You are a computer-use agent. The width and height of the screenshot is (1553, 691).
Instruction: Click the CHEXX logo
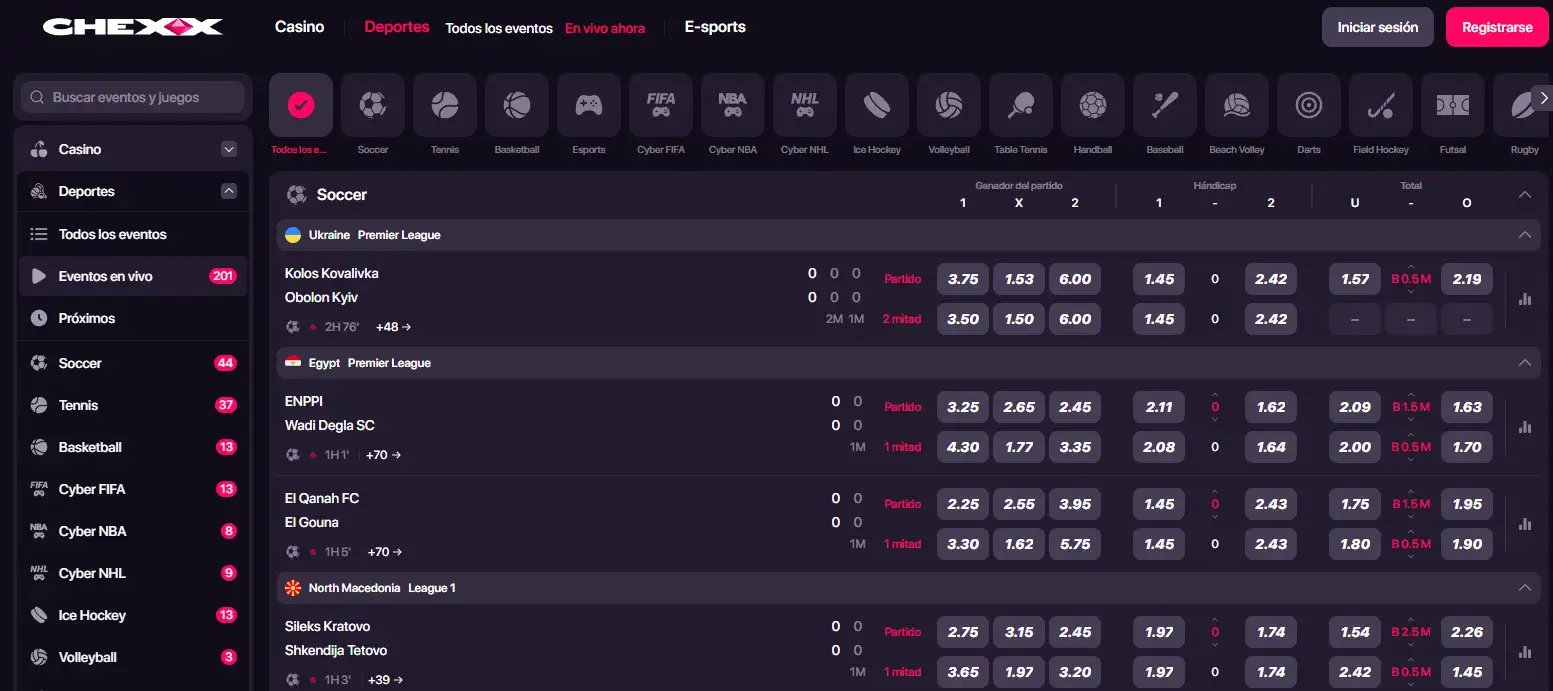point(132,27)
